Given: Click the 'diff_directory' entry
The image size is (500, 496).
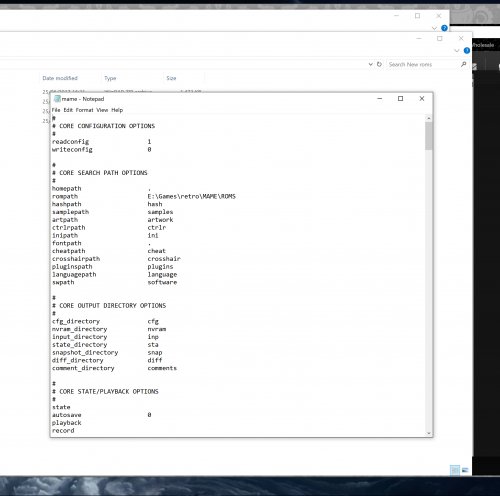Looking at the screenshot, I should point(78,360).
